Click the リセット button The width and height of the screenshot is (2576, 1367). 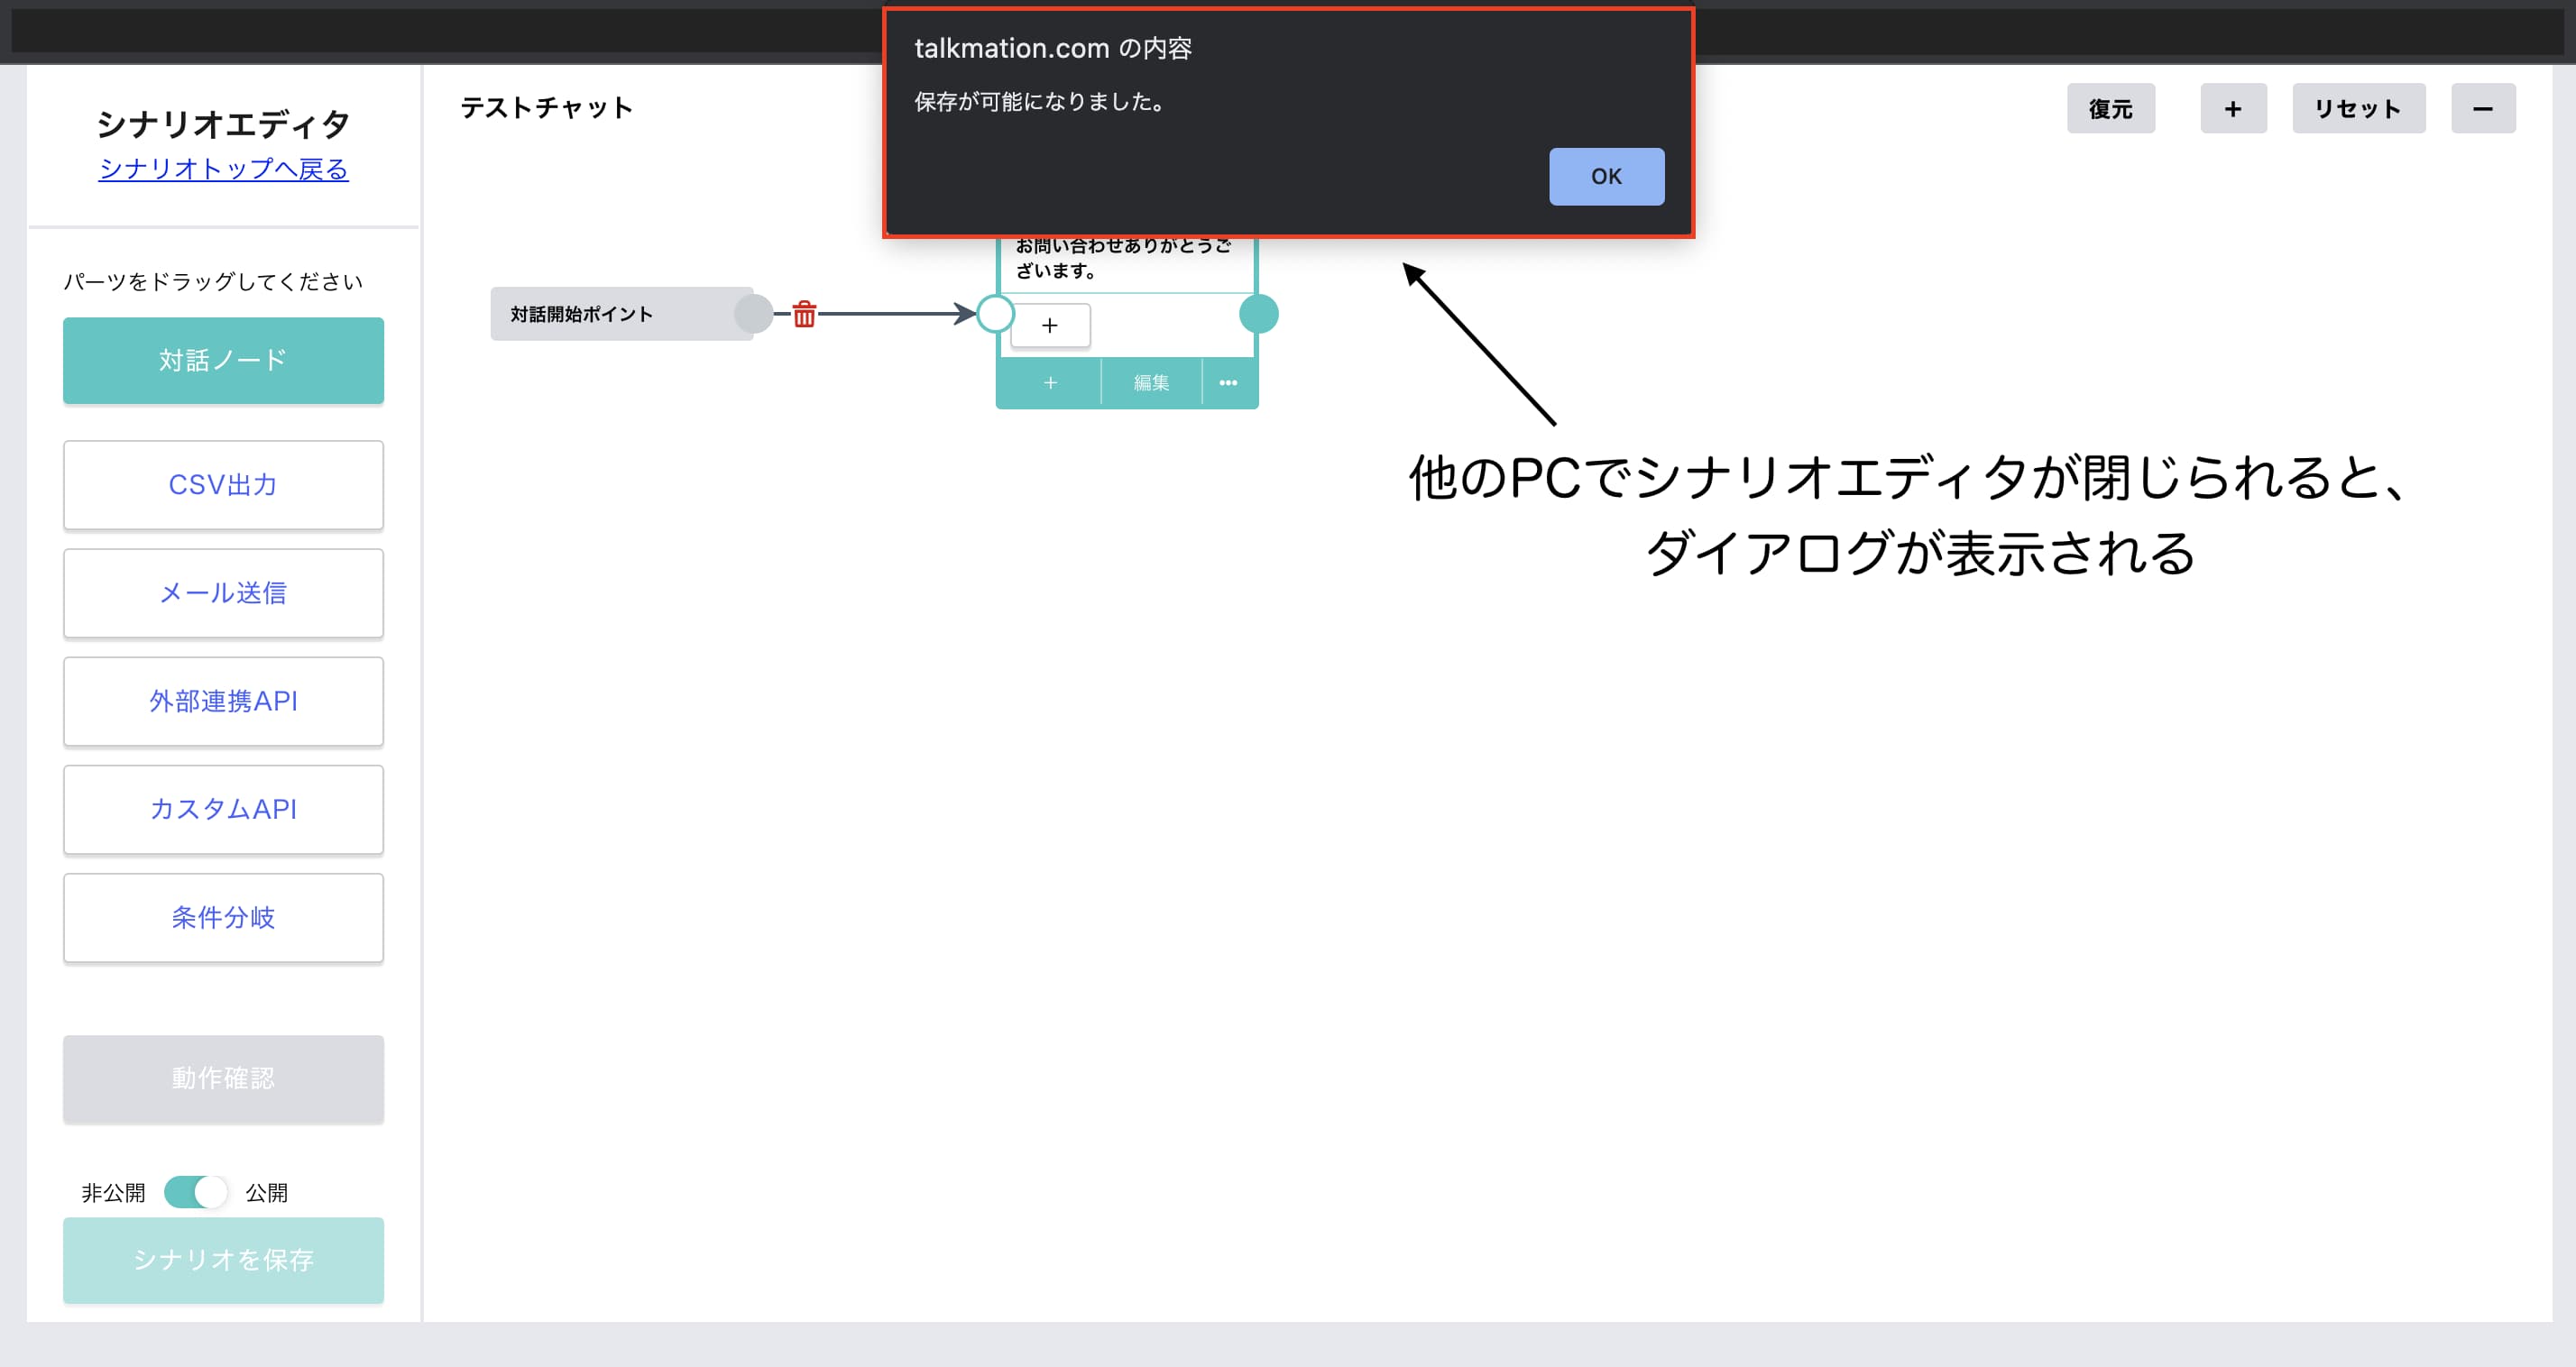tap(2357, 108)
